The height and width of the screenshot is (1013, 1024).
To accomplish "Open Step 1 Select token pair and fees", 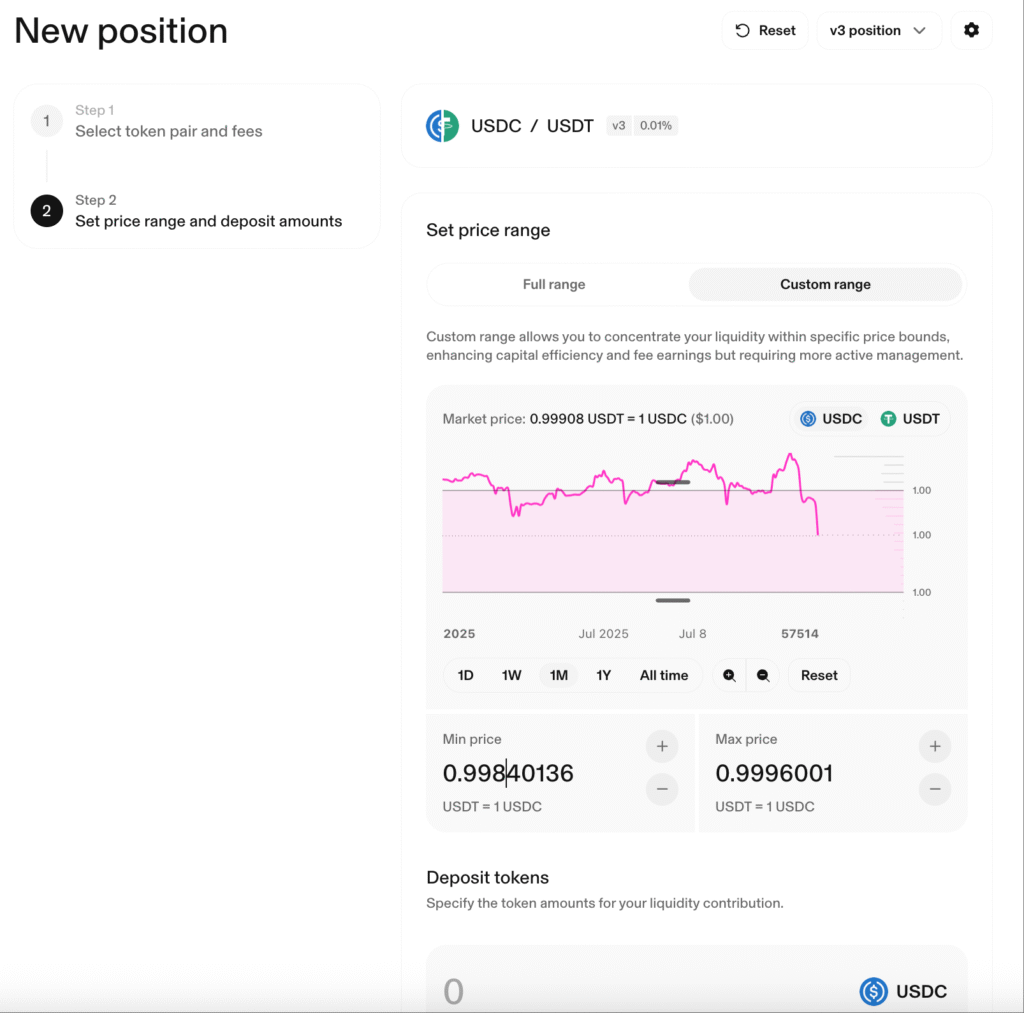I will (168, 121).
